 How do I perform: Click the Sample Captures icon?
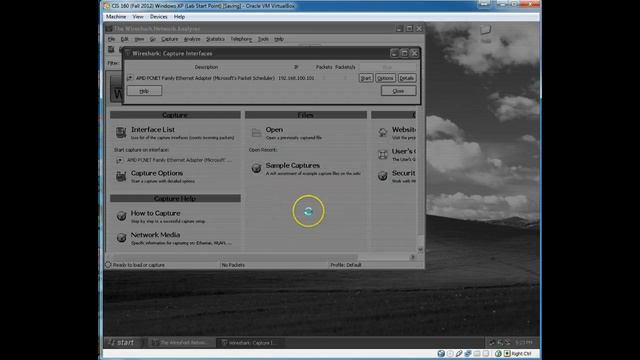click(x=256, y=168)
